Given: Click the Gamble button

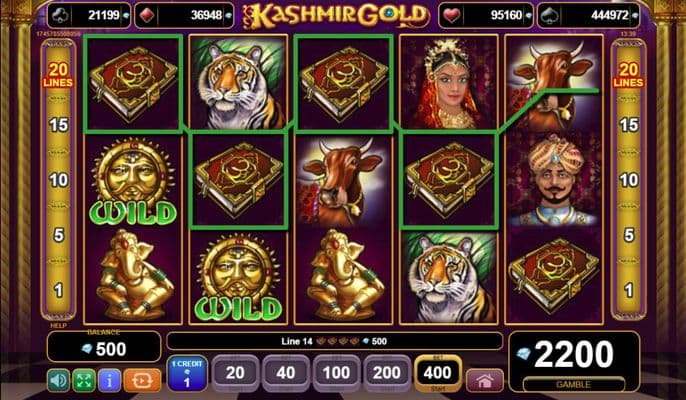Looking at the screenshot, I should coord(573,384).
